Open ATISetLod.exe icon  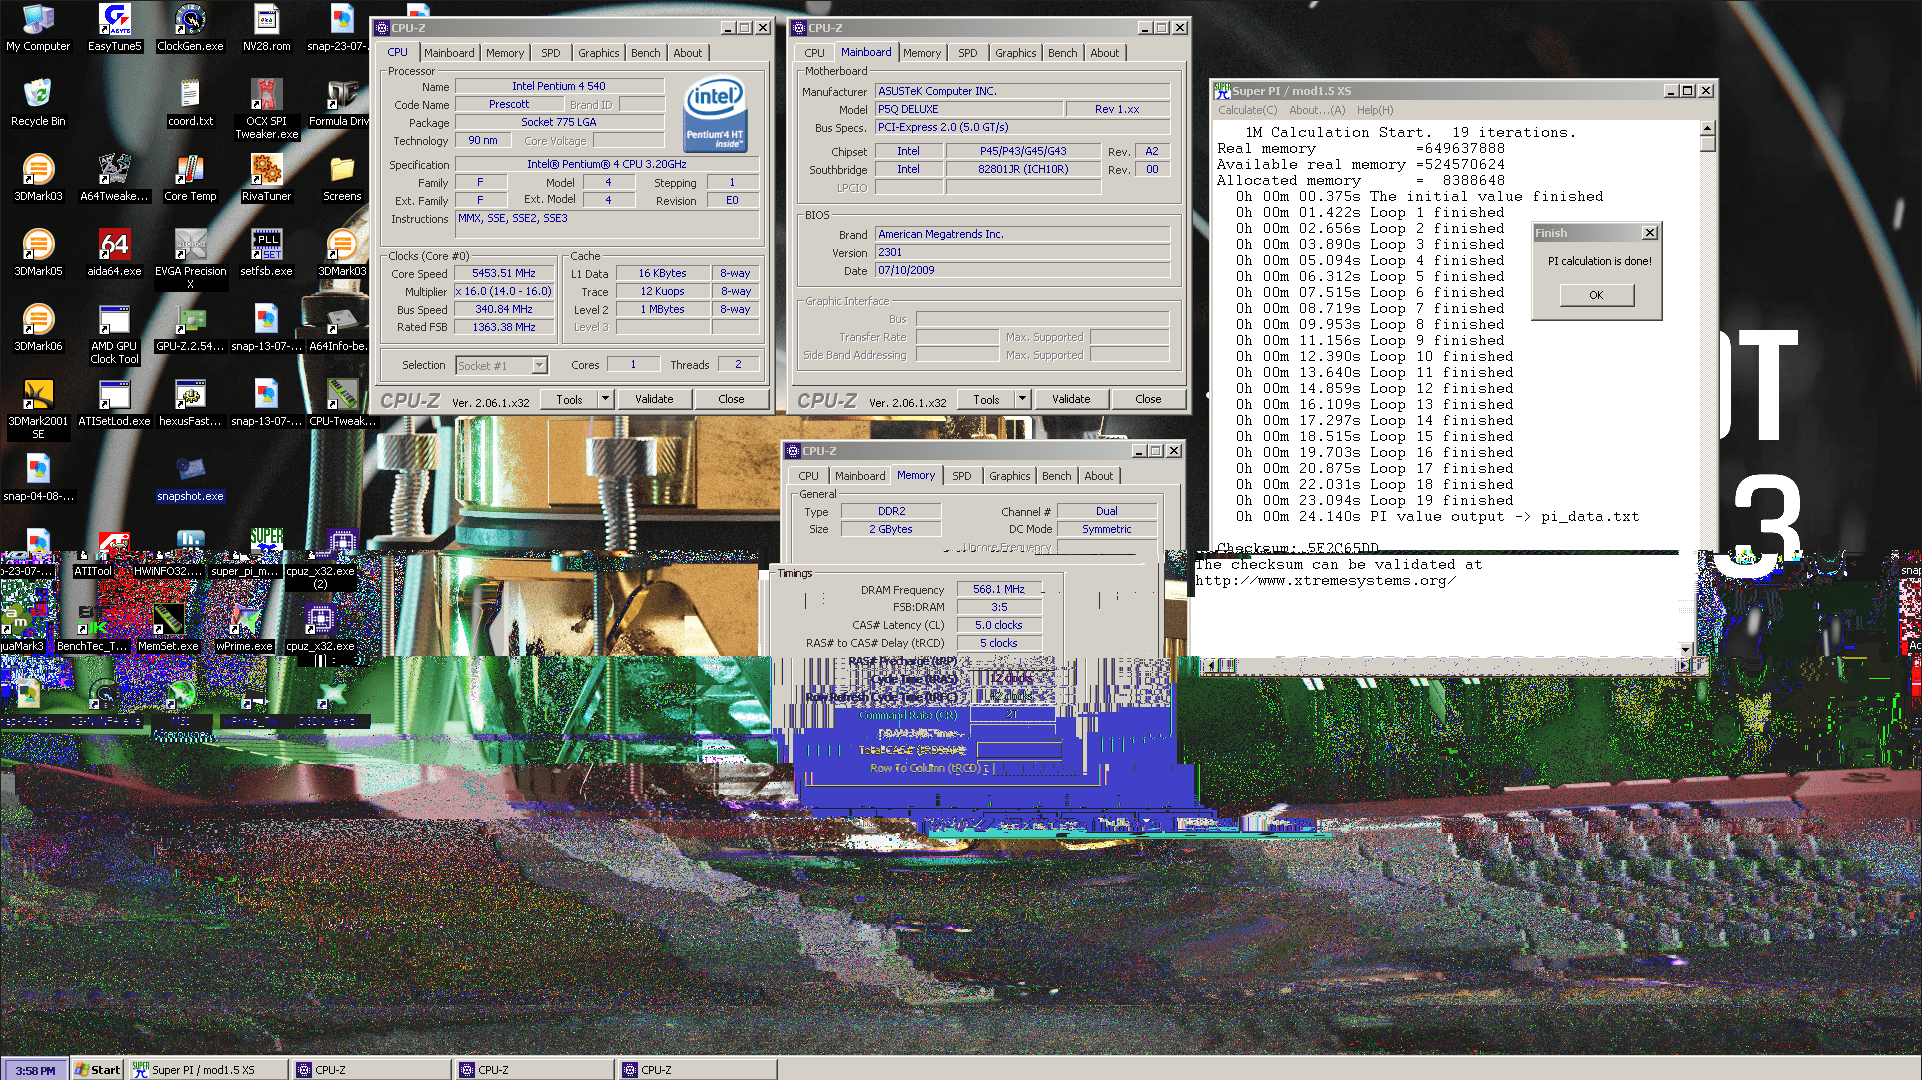(114, 403)
